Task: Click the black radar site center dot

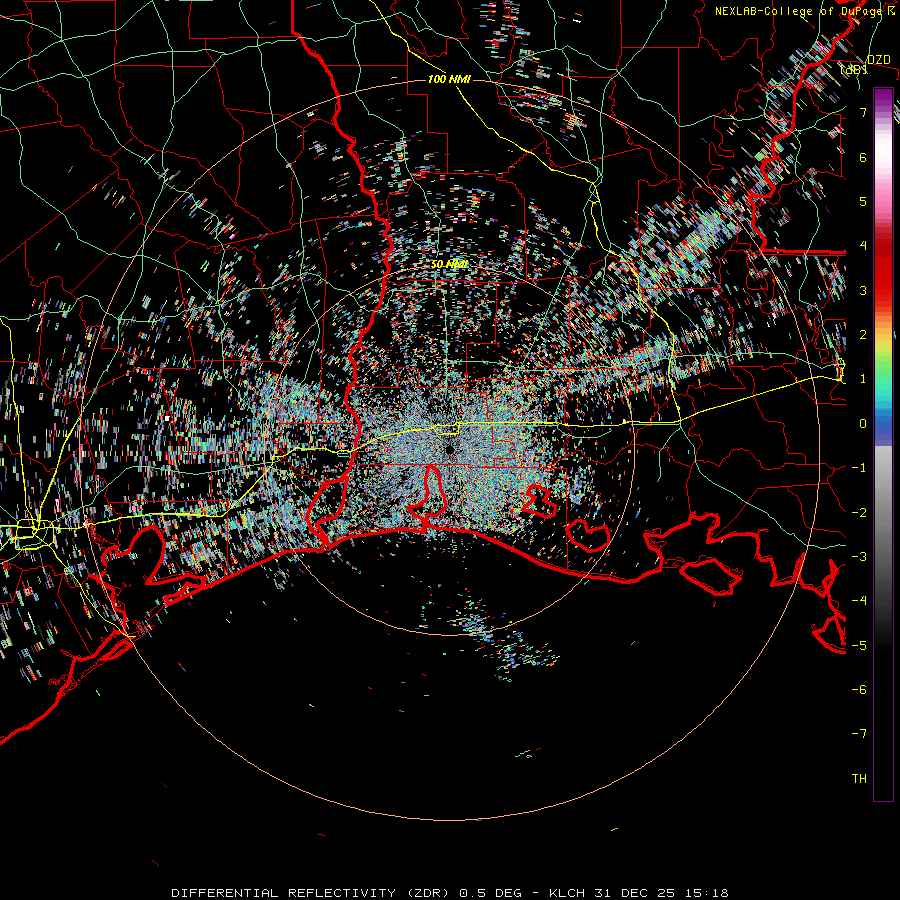Action: click(449, 449)
